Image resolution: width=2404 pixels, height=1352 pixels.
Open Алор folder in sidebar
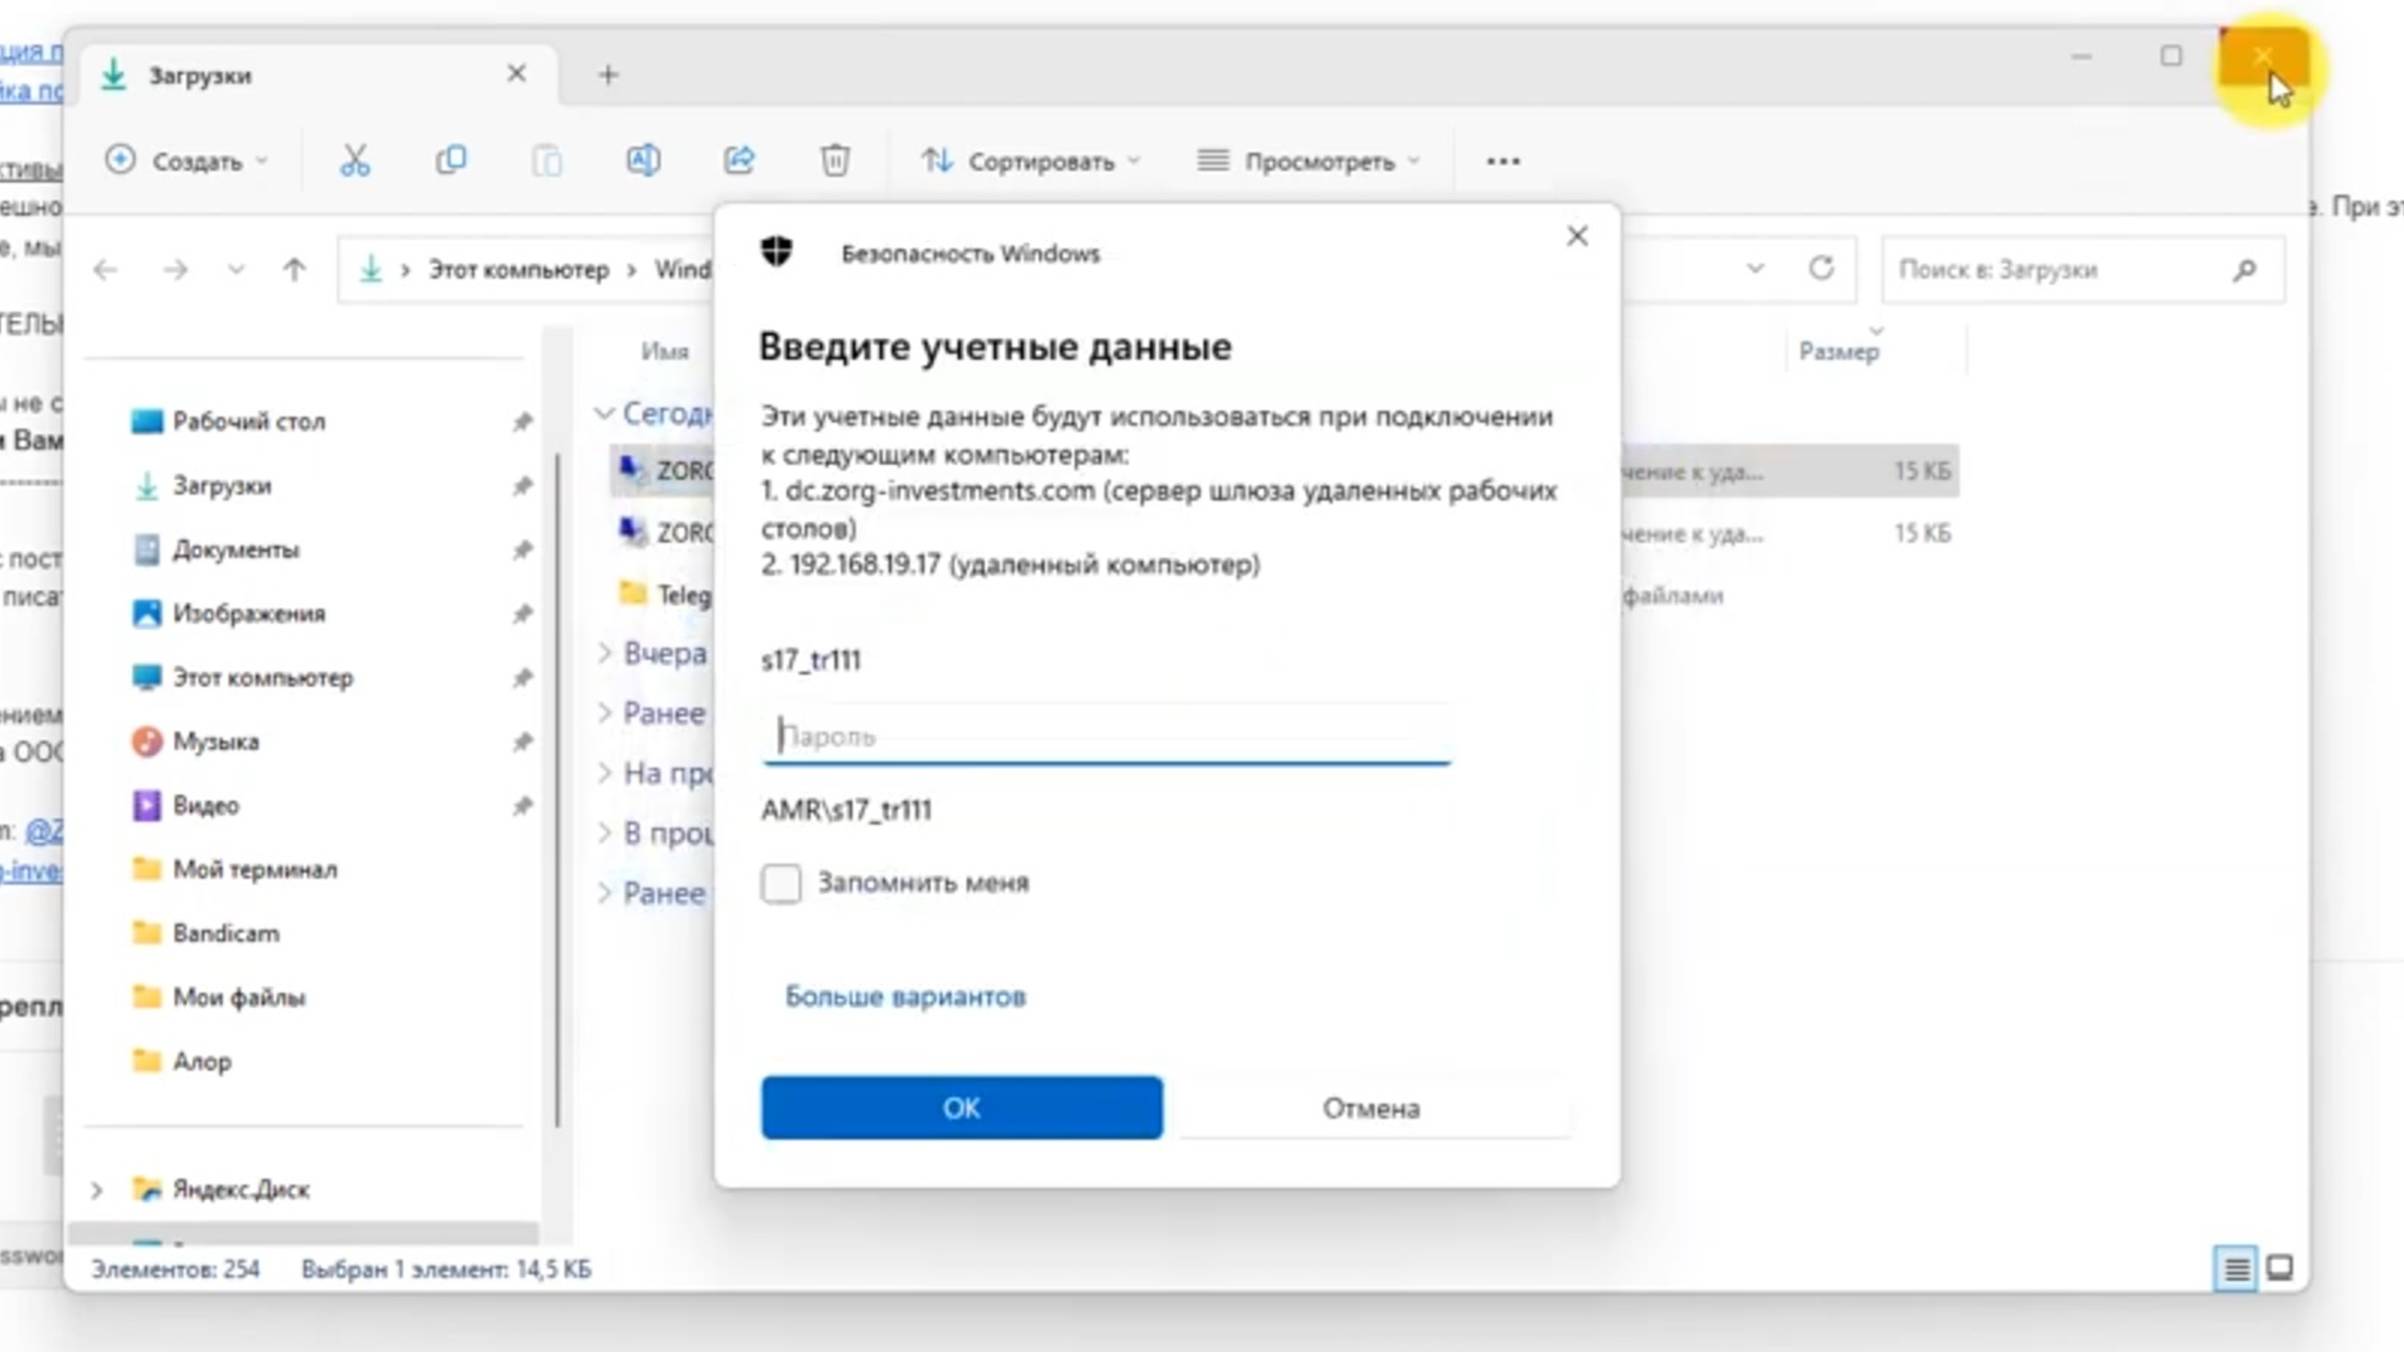[202, 1061]
